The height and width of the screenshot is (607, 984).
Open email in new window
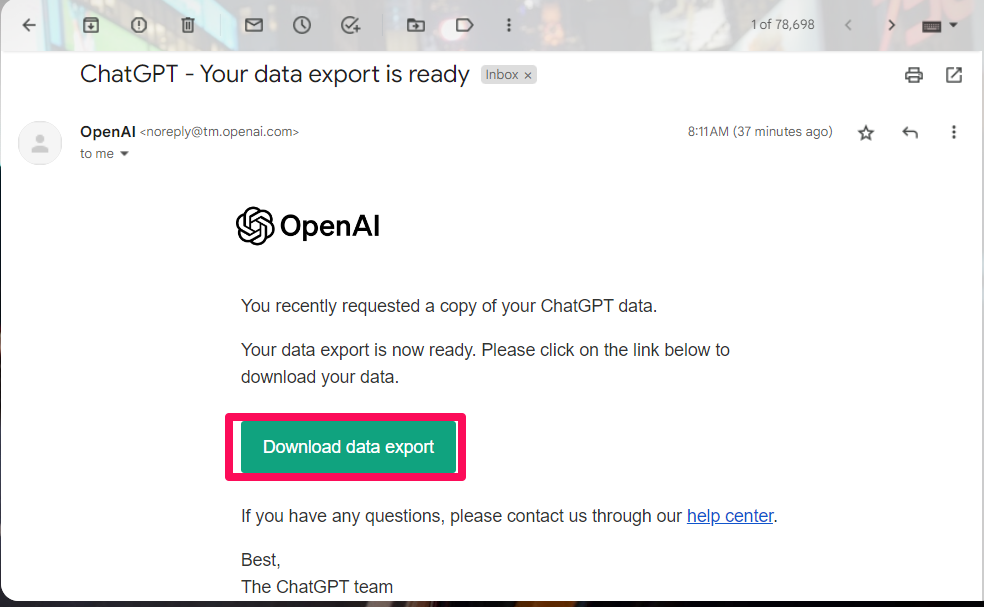click(954, 75)
